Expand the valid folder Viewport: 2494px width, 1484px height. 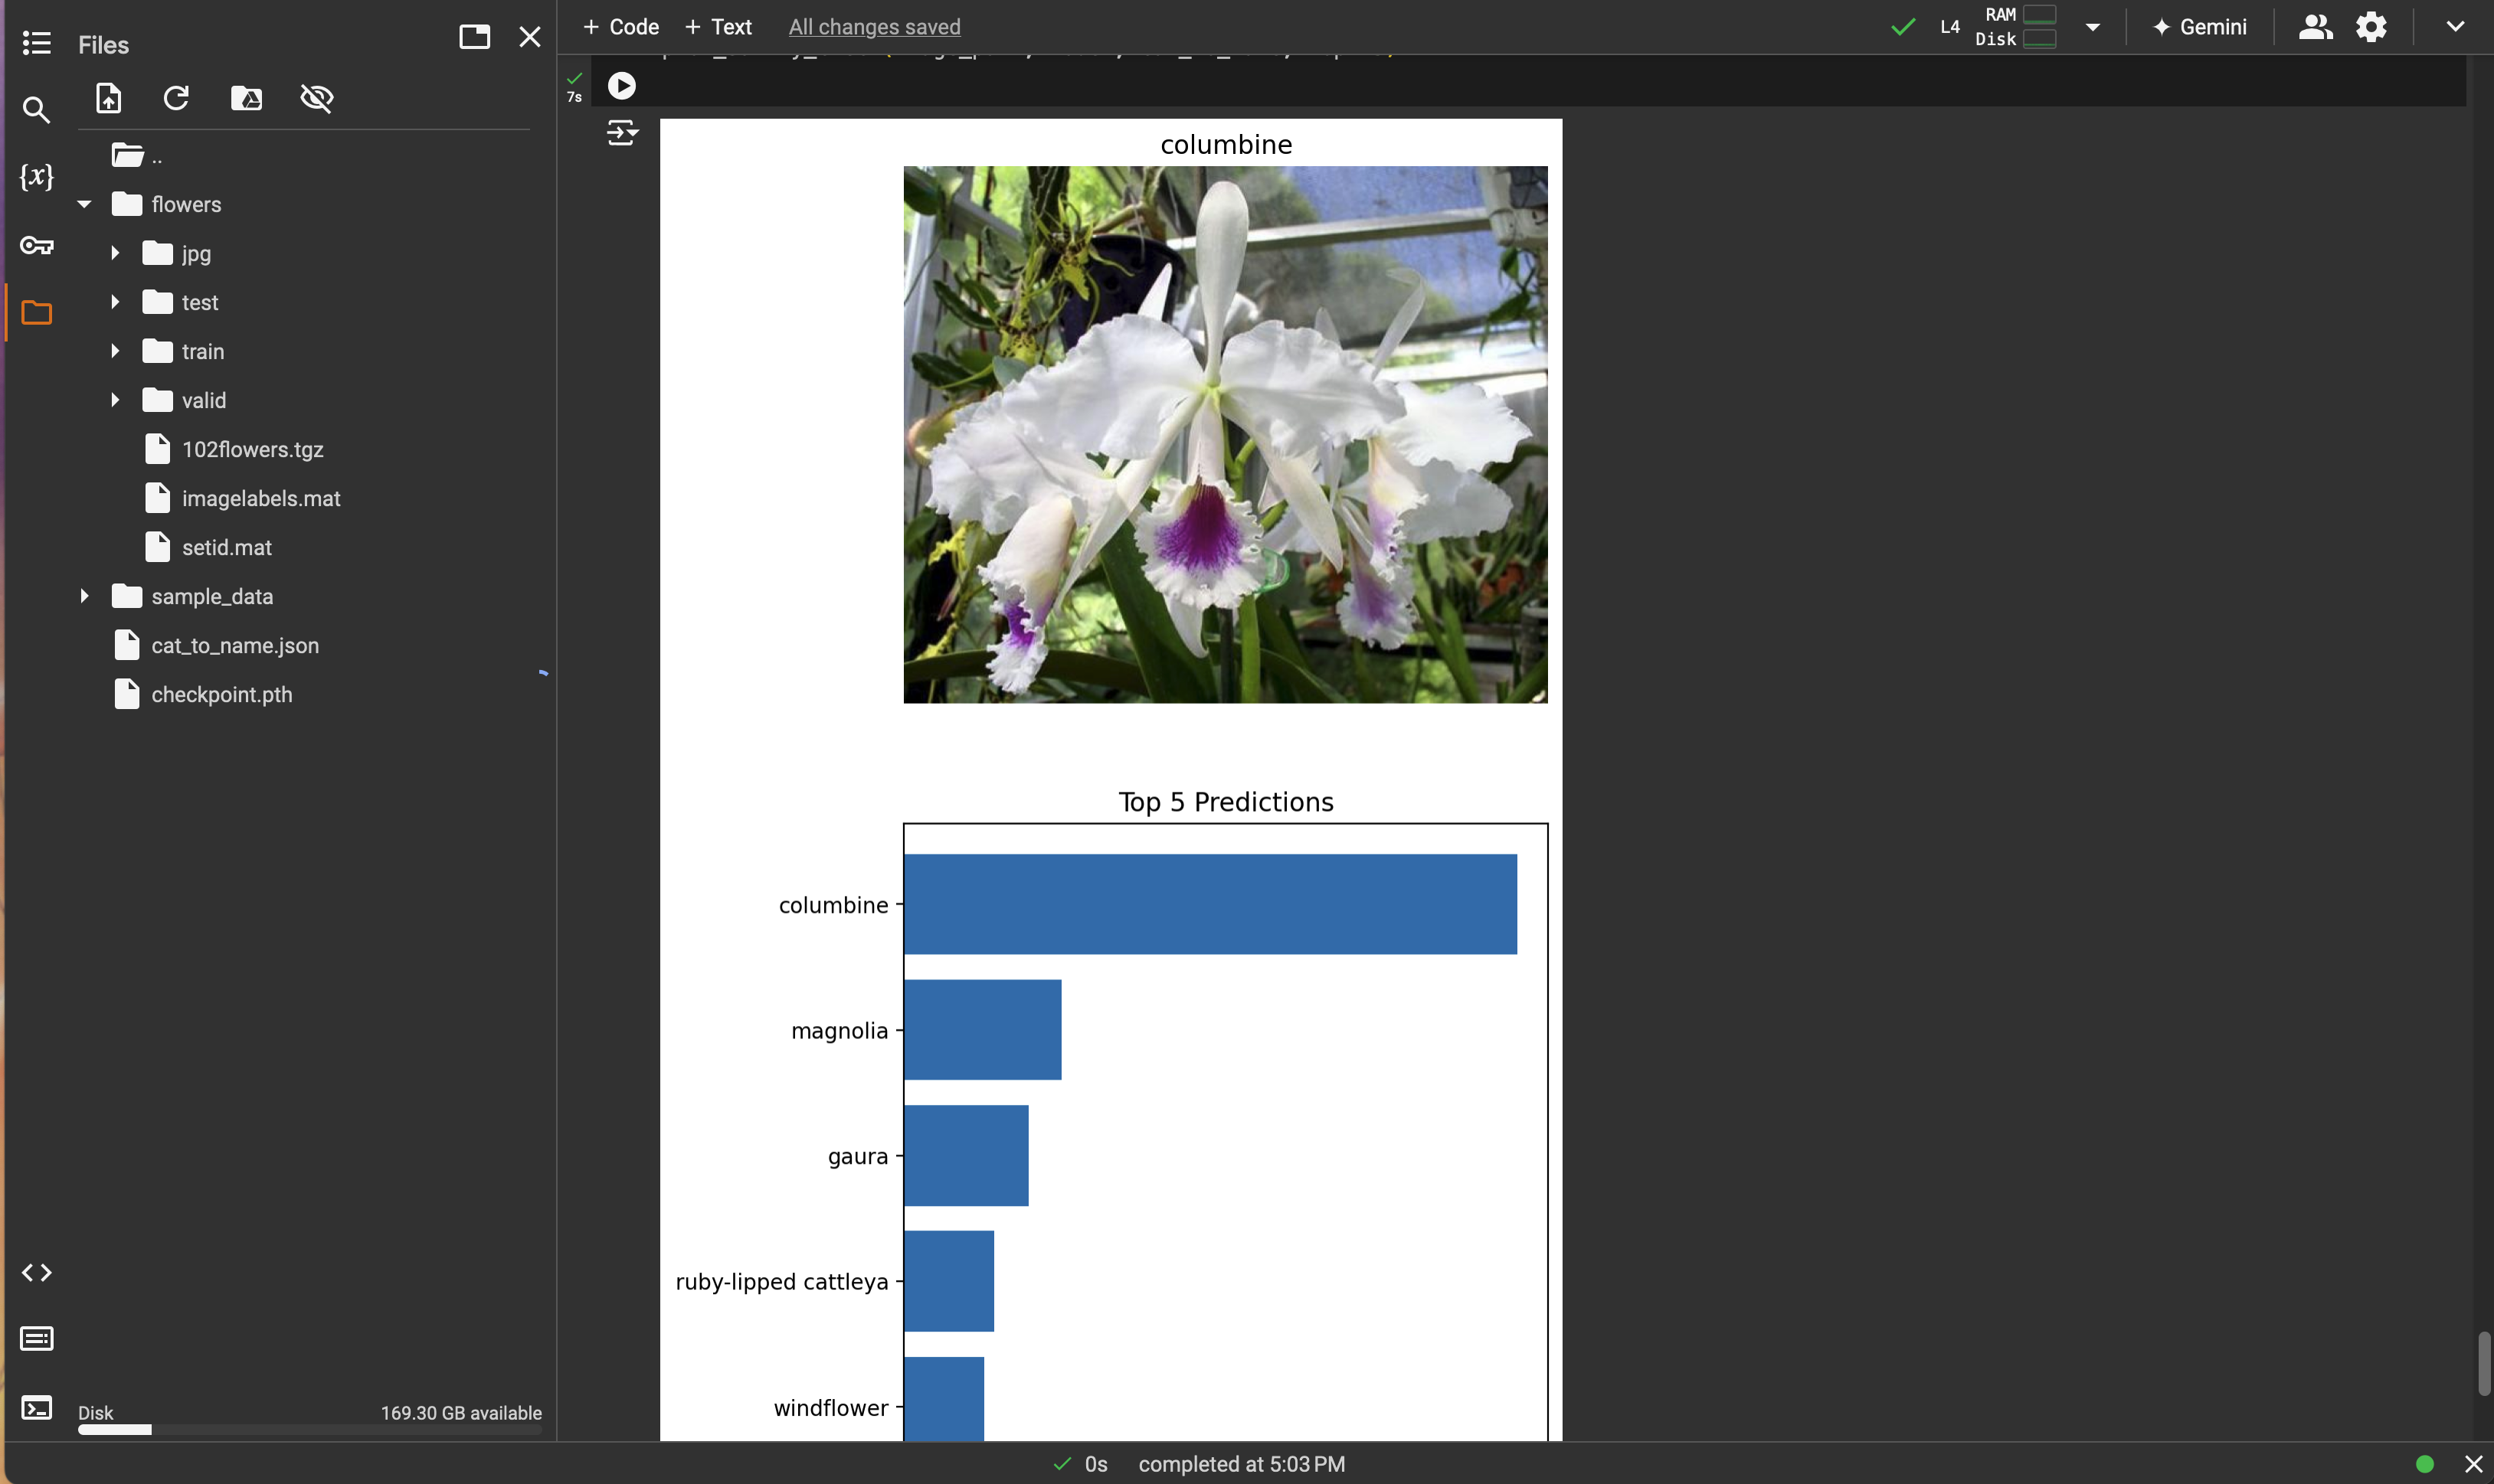115,400
